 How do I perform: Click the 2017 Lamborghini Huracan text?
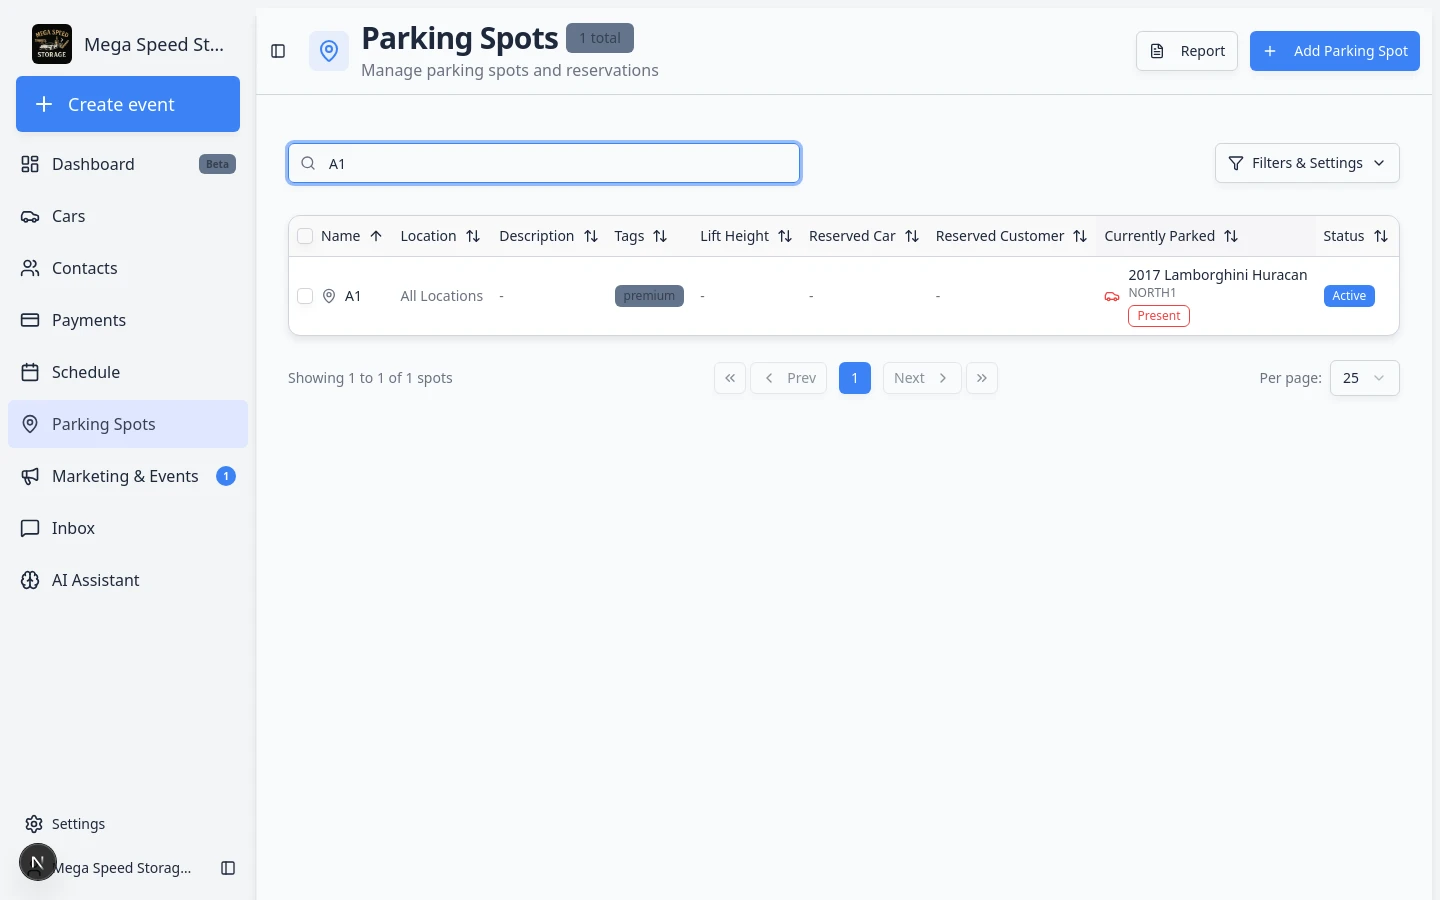[x=1218, y=275]
